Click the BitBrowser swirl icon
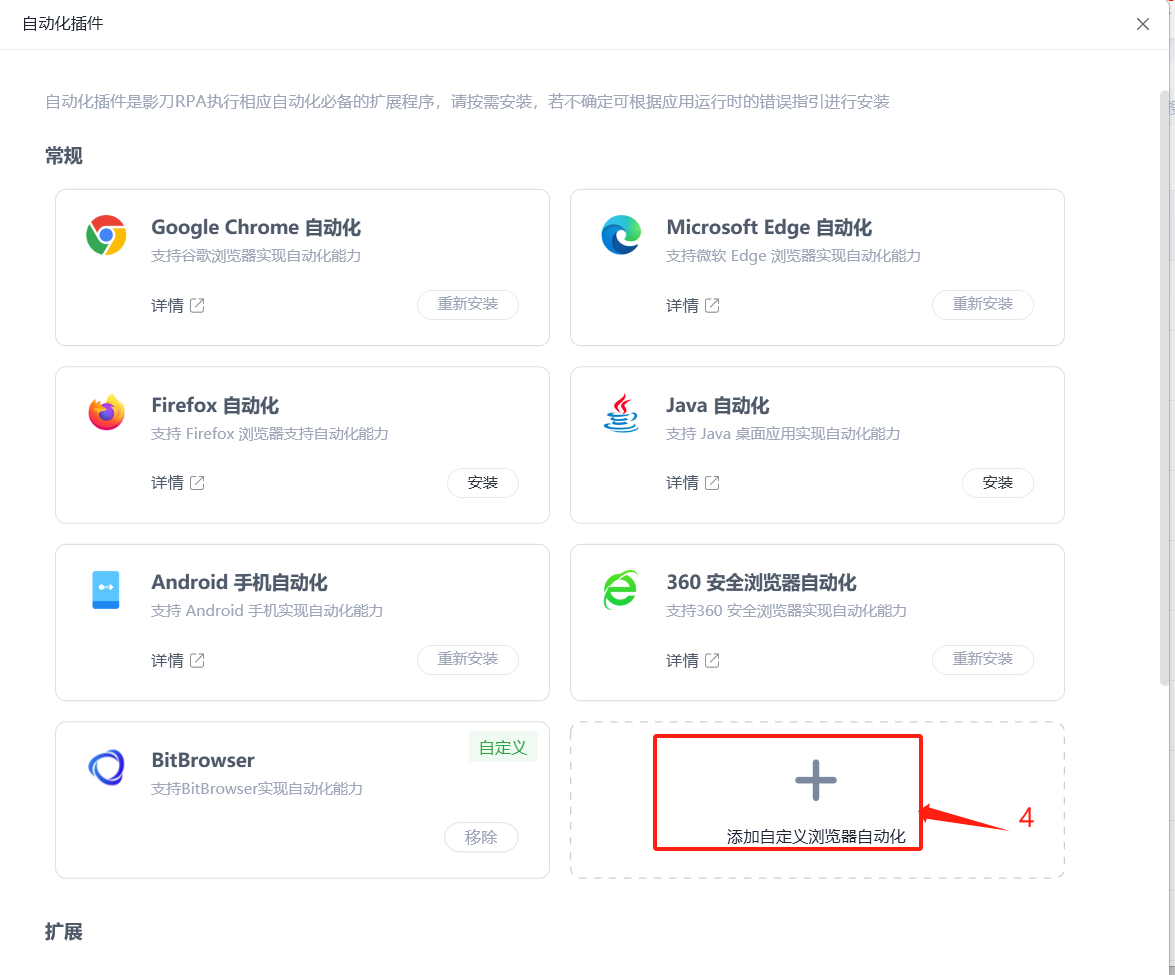 tap(105, 768)
